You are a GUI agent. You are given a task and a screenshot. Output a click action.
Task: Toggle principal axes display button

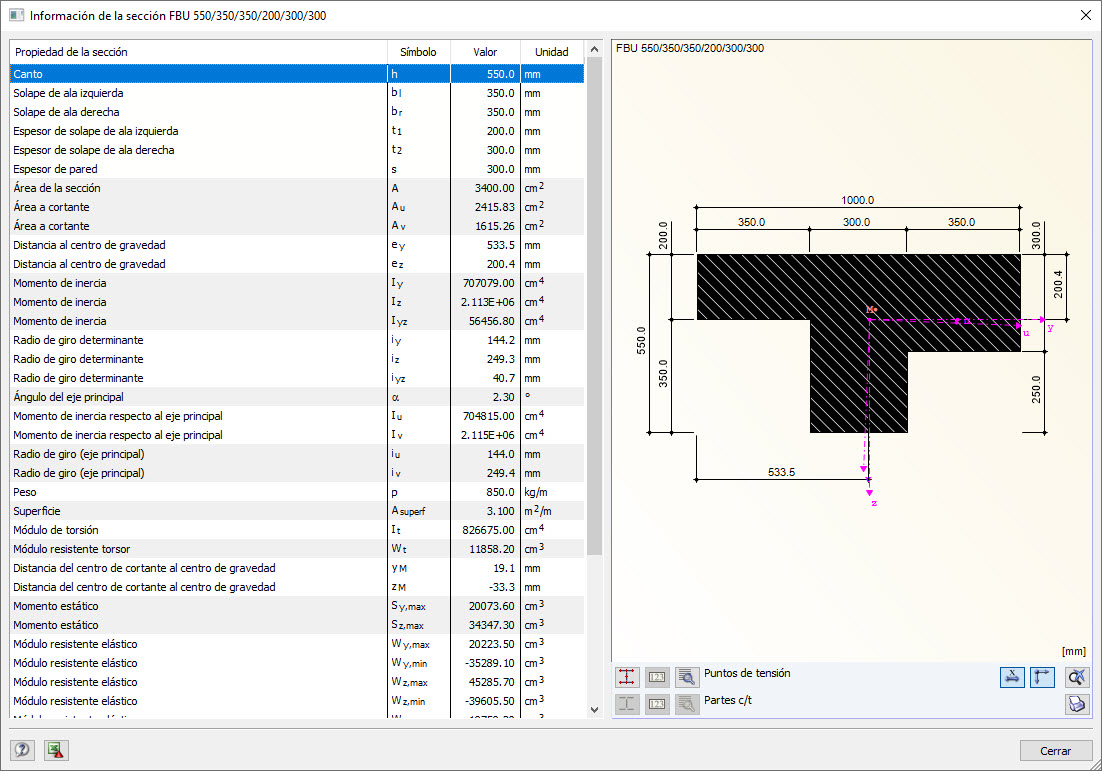coord(1042,677)
